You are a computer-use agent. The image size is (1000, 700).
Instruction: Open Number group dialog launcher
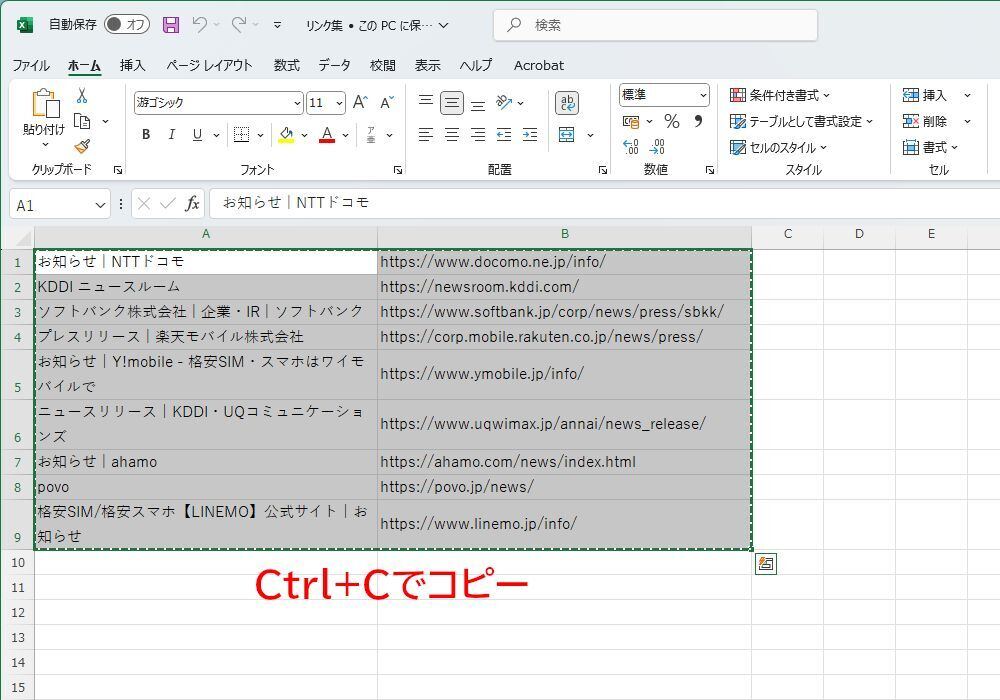[x=710, y=170]
